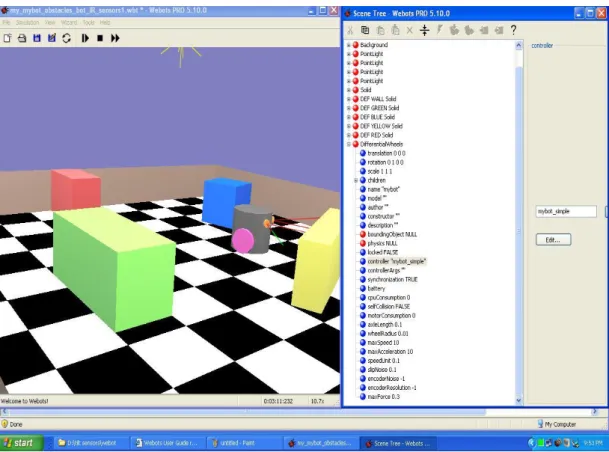The height and width of the screenshot is (452, 609).
Task: Click the Step simulation button
Action: click(85, 38)
